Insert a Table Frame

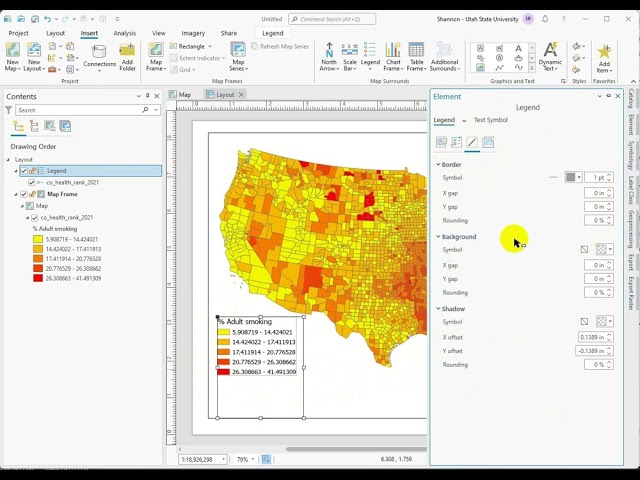[x=416, y=56]
